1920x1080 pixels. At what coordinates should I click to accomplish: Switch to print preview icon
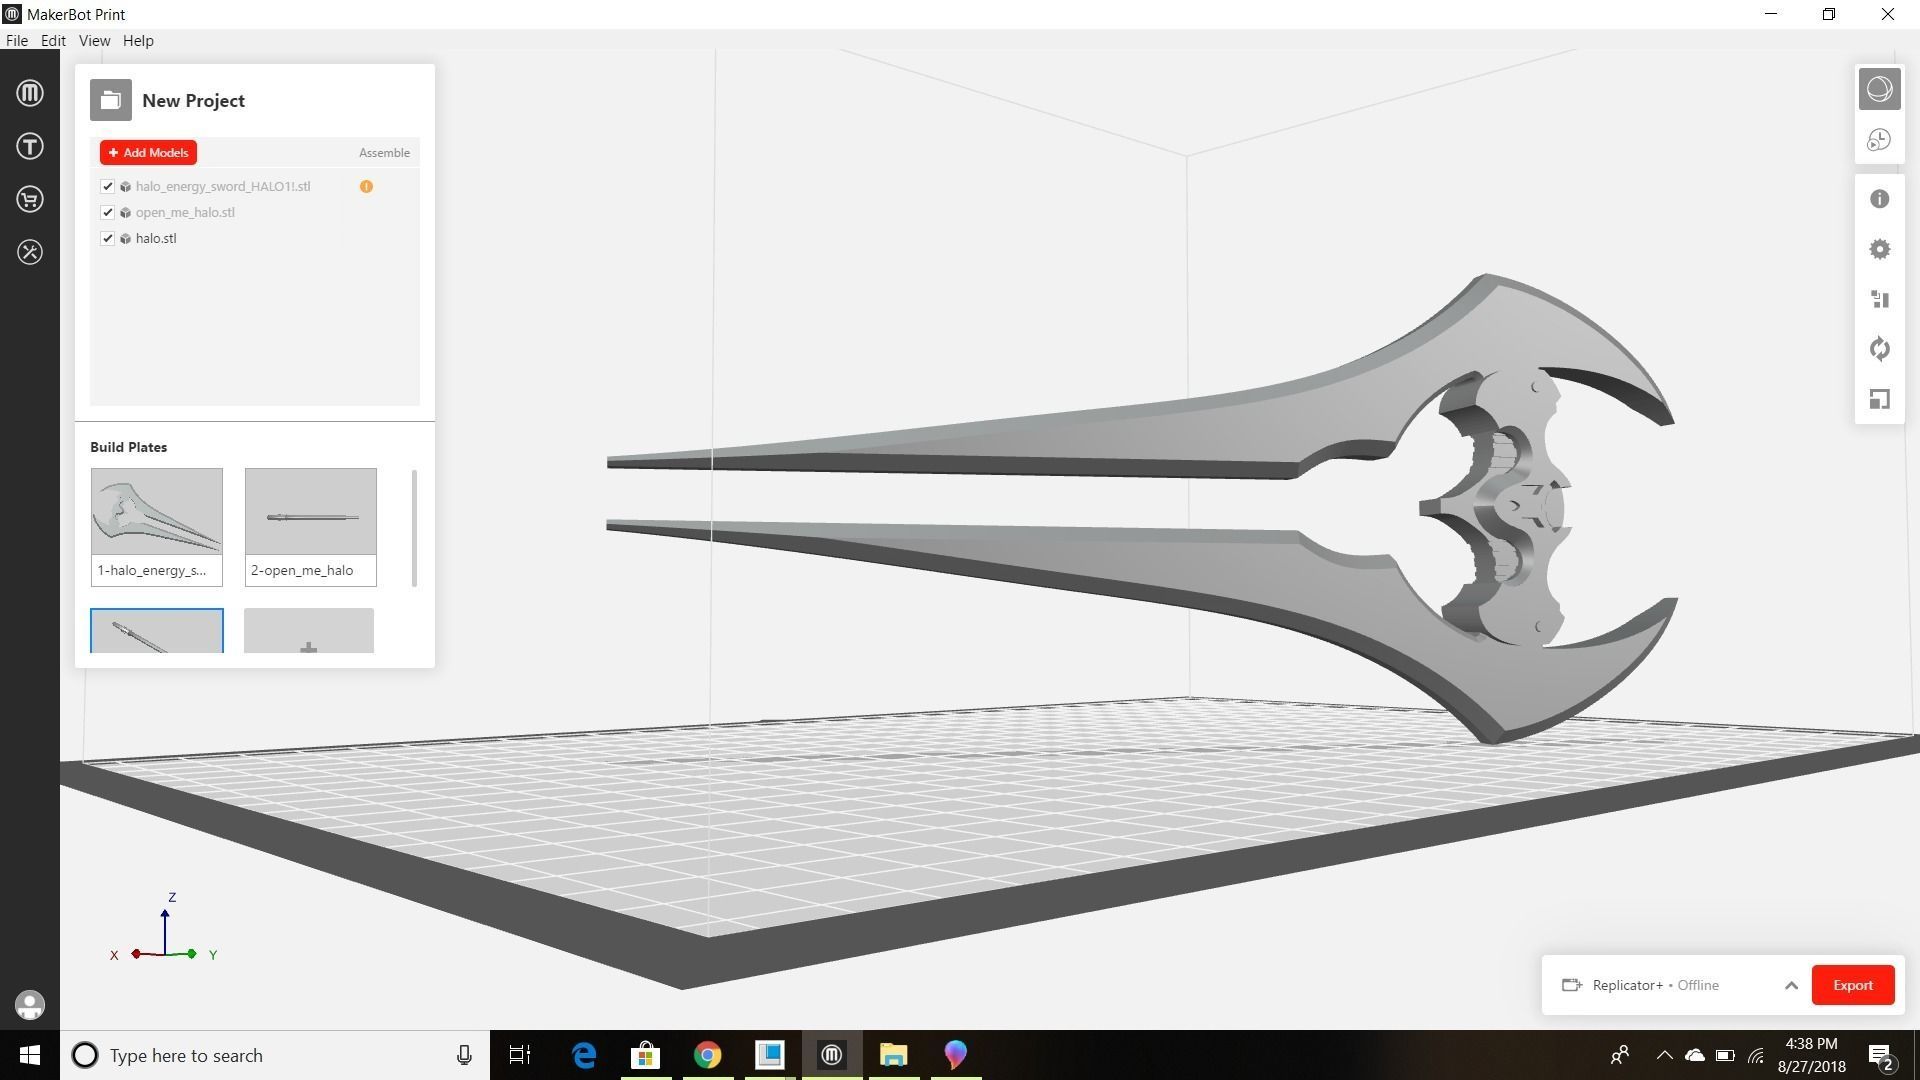coord(1879,140)
